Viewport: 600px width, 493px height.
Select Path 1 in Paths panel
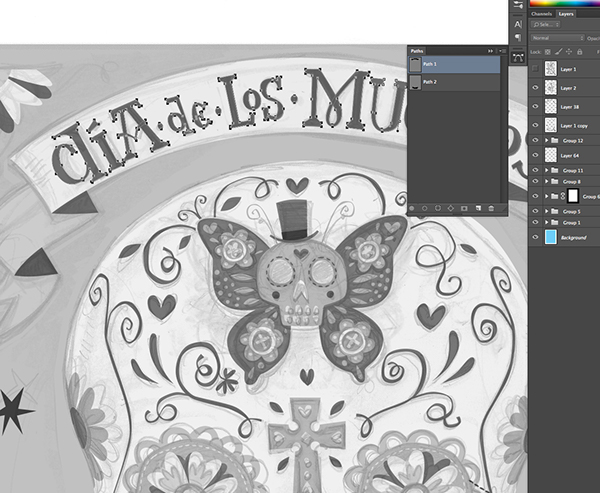tap(454, 64)
